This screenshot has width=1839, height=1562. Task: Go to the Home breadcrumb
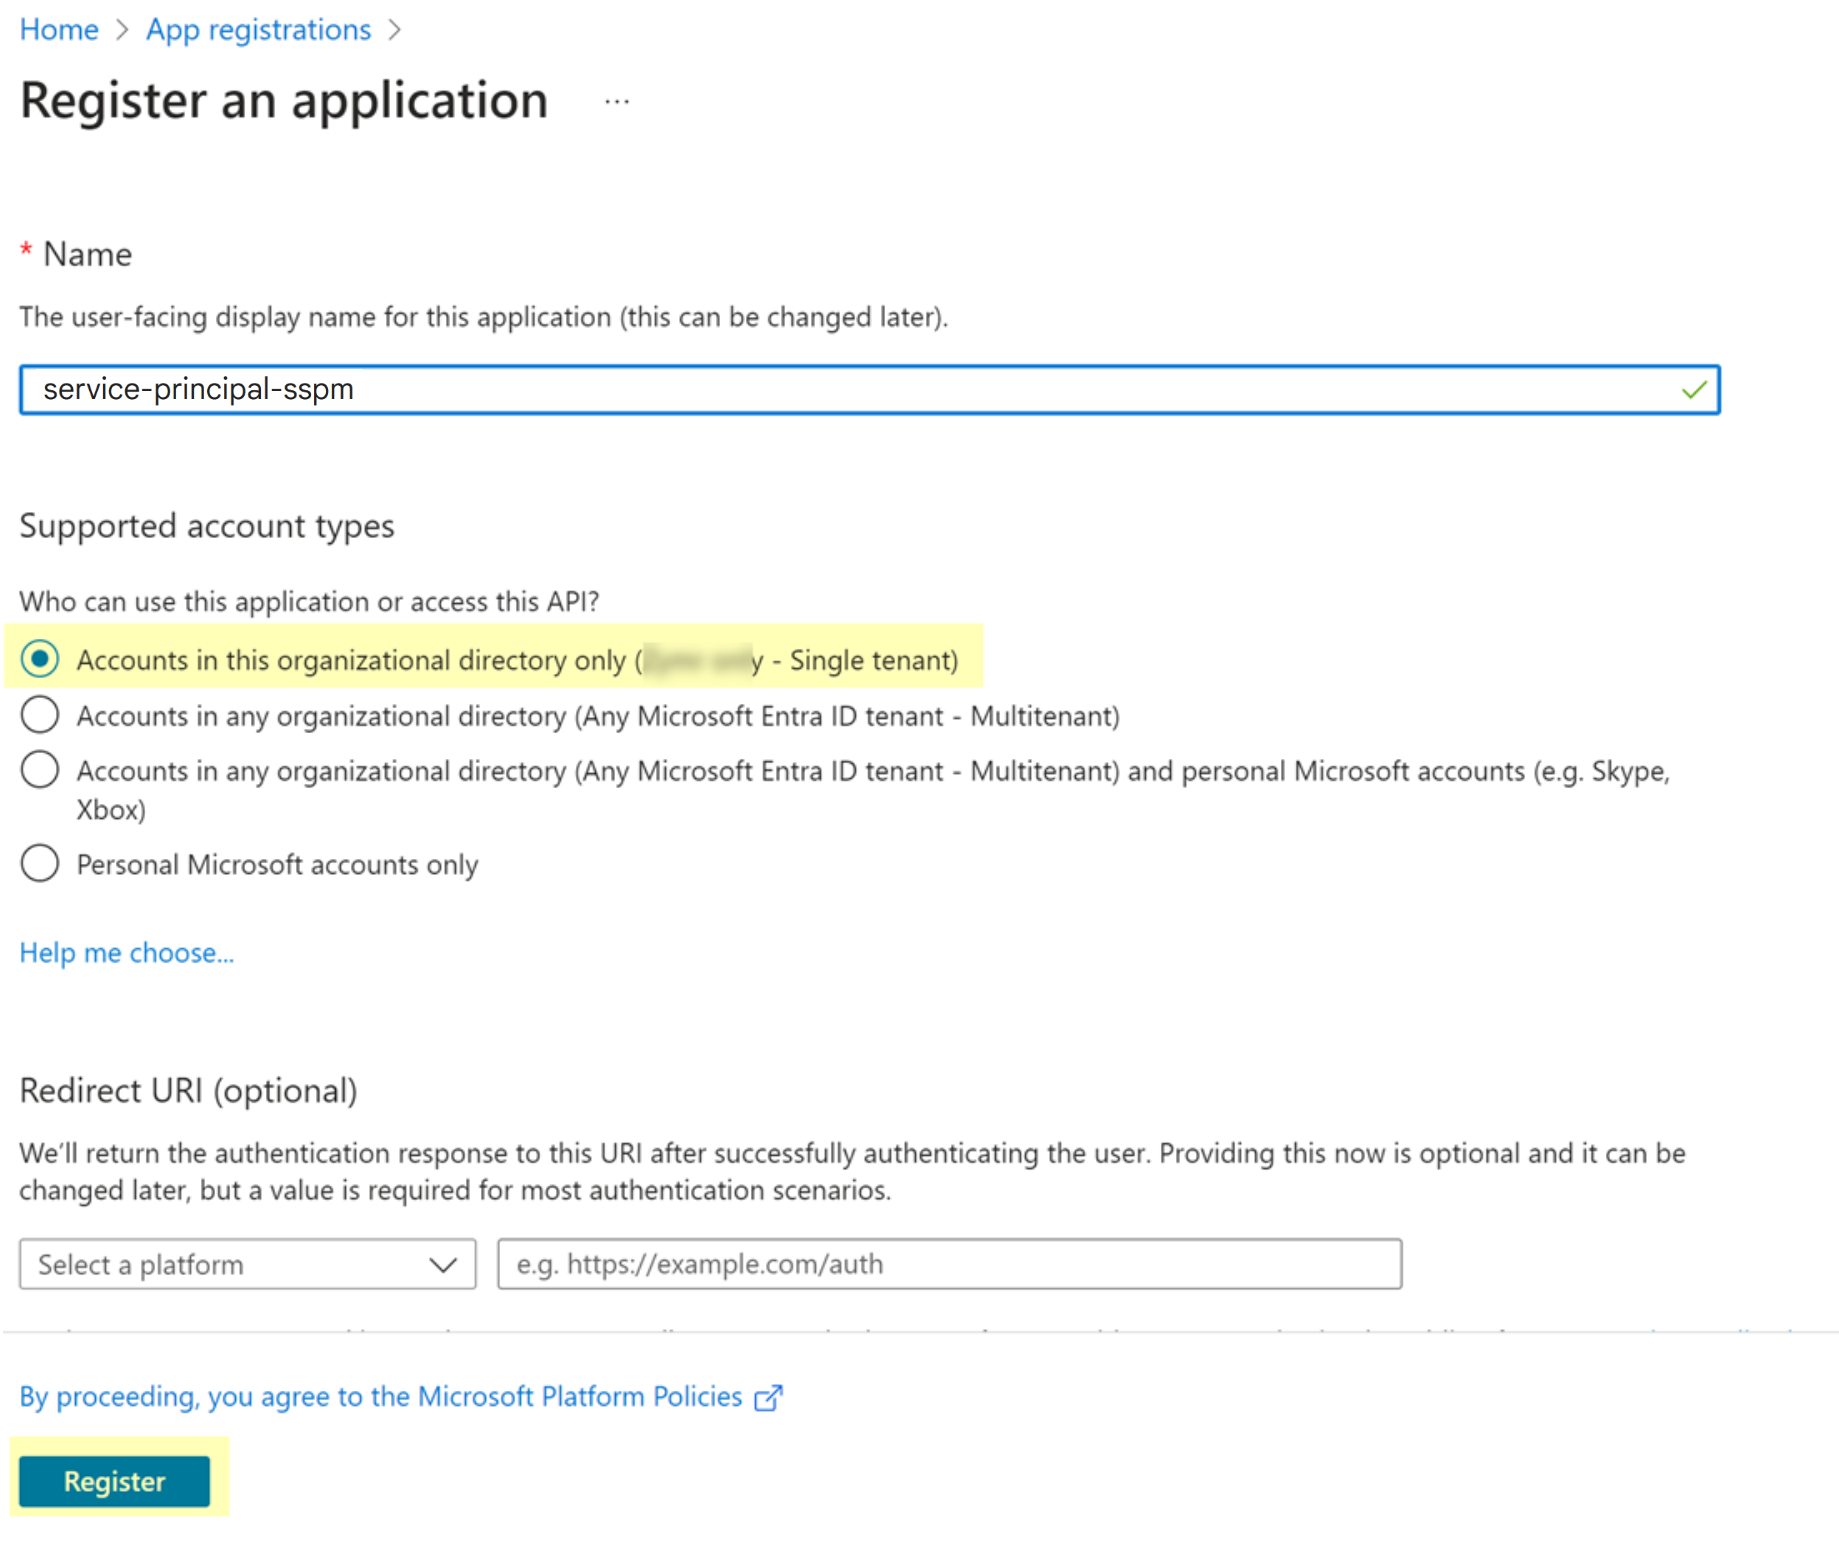pyautogui.click(x=59, y=30)
